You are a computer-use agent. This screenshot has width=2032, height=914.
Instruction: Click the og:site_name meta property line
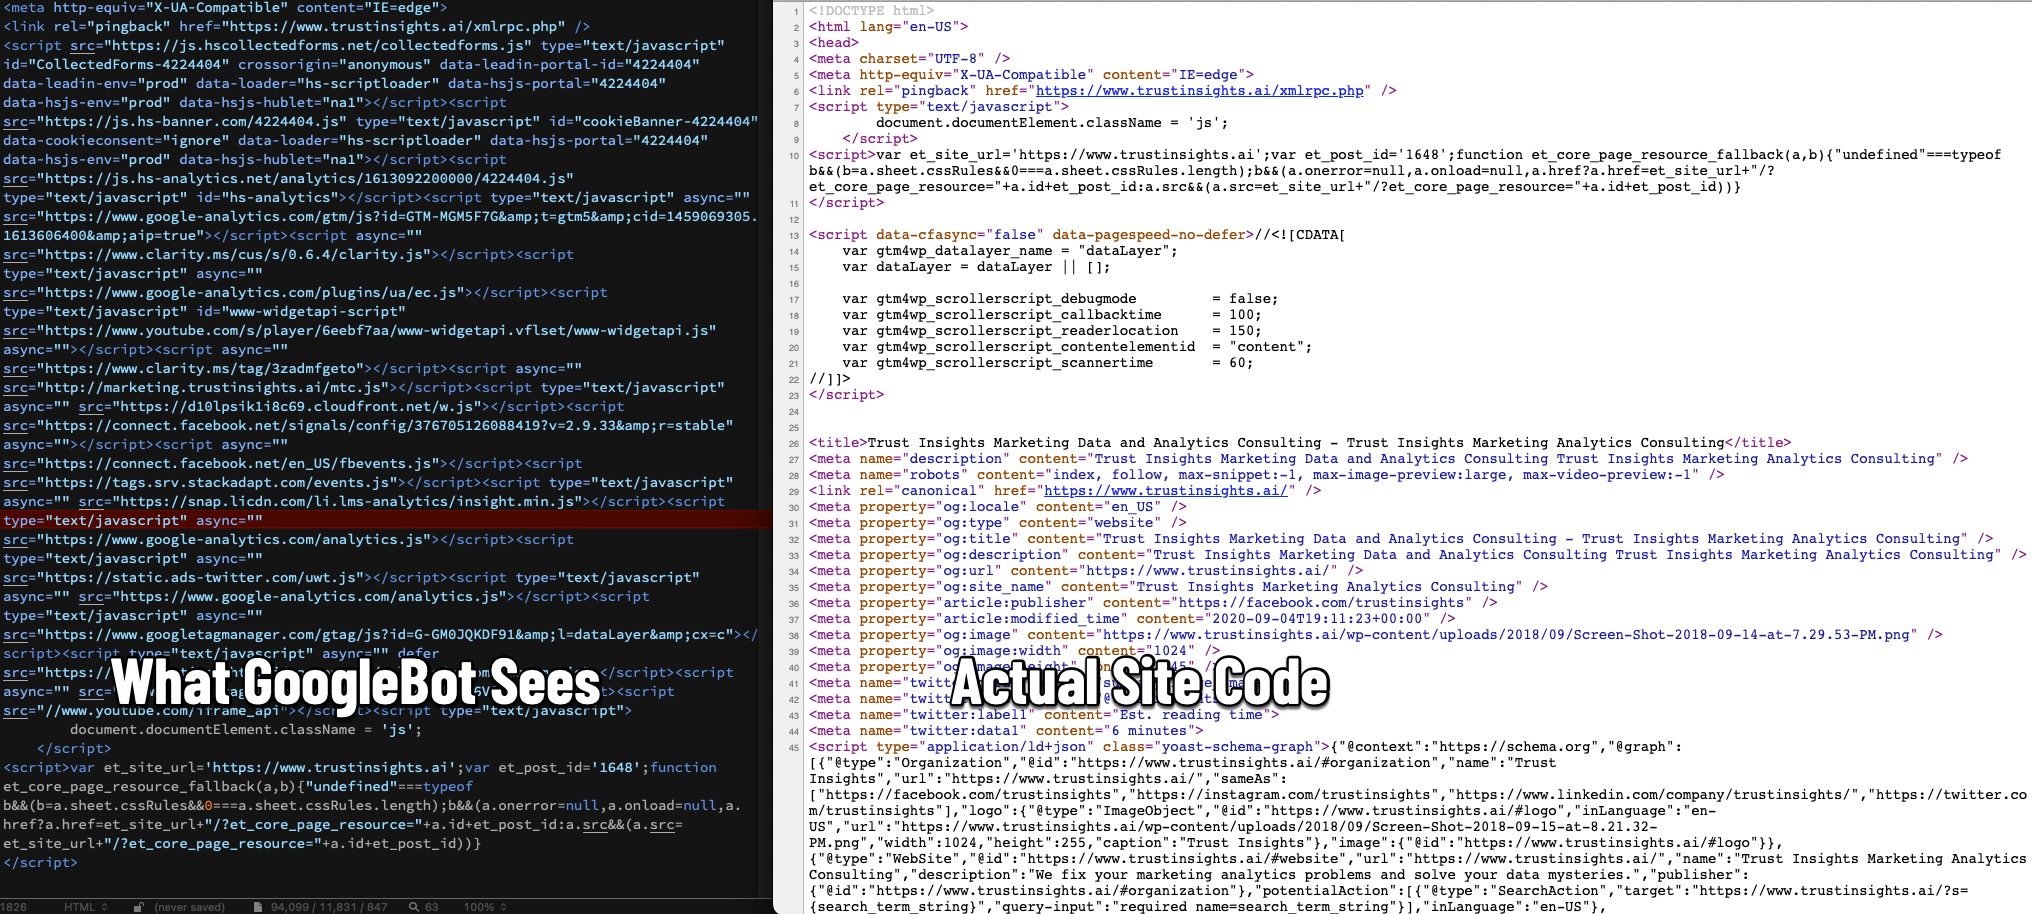1178,587
